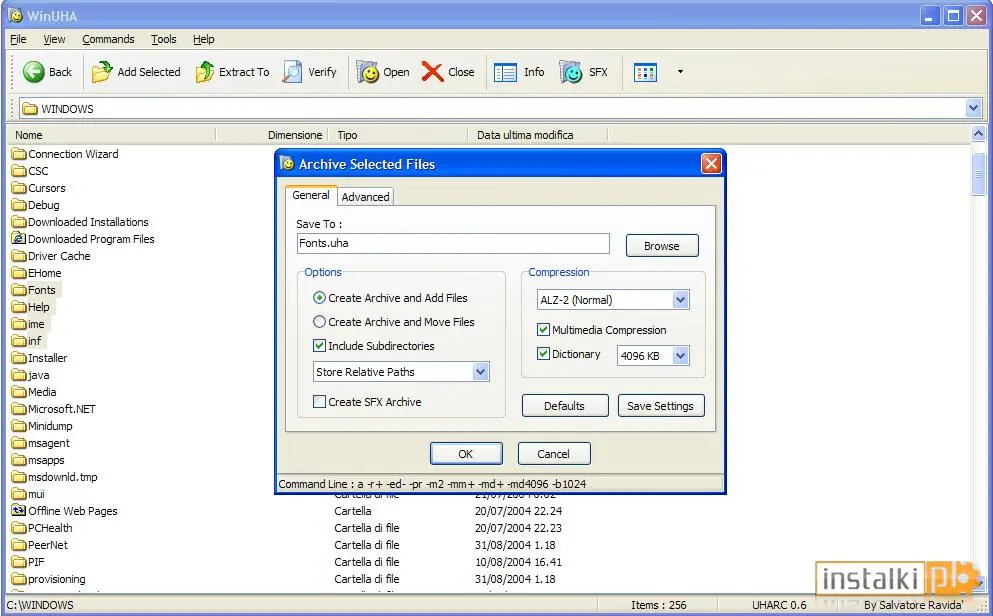Select the PIF folder row
This screenshot has height=616, width=993.
coord(28,562)
